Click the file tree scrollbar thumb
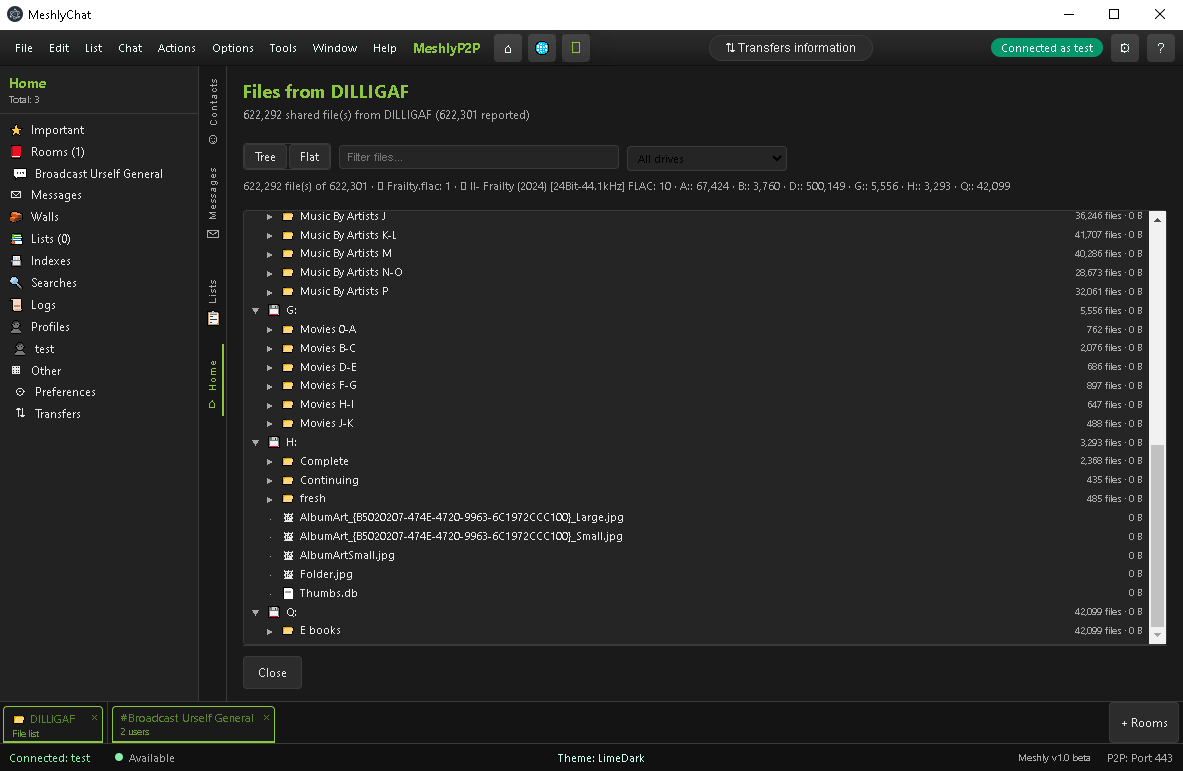Screen dimensions: 1183x771 (1157, 536)
